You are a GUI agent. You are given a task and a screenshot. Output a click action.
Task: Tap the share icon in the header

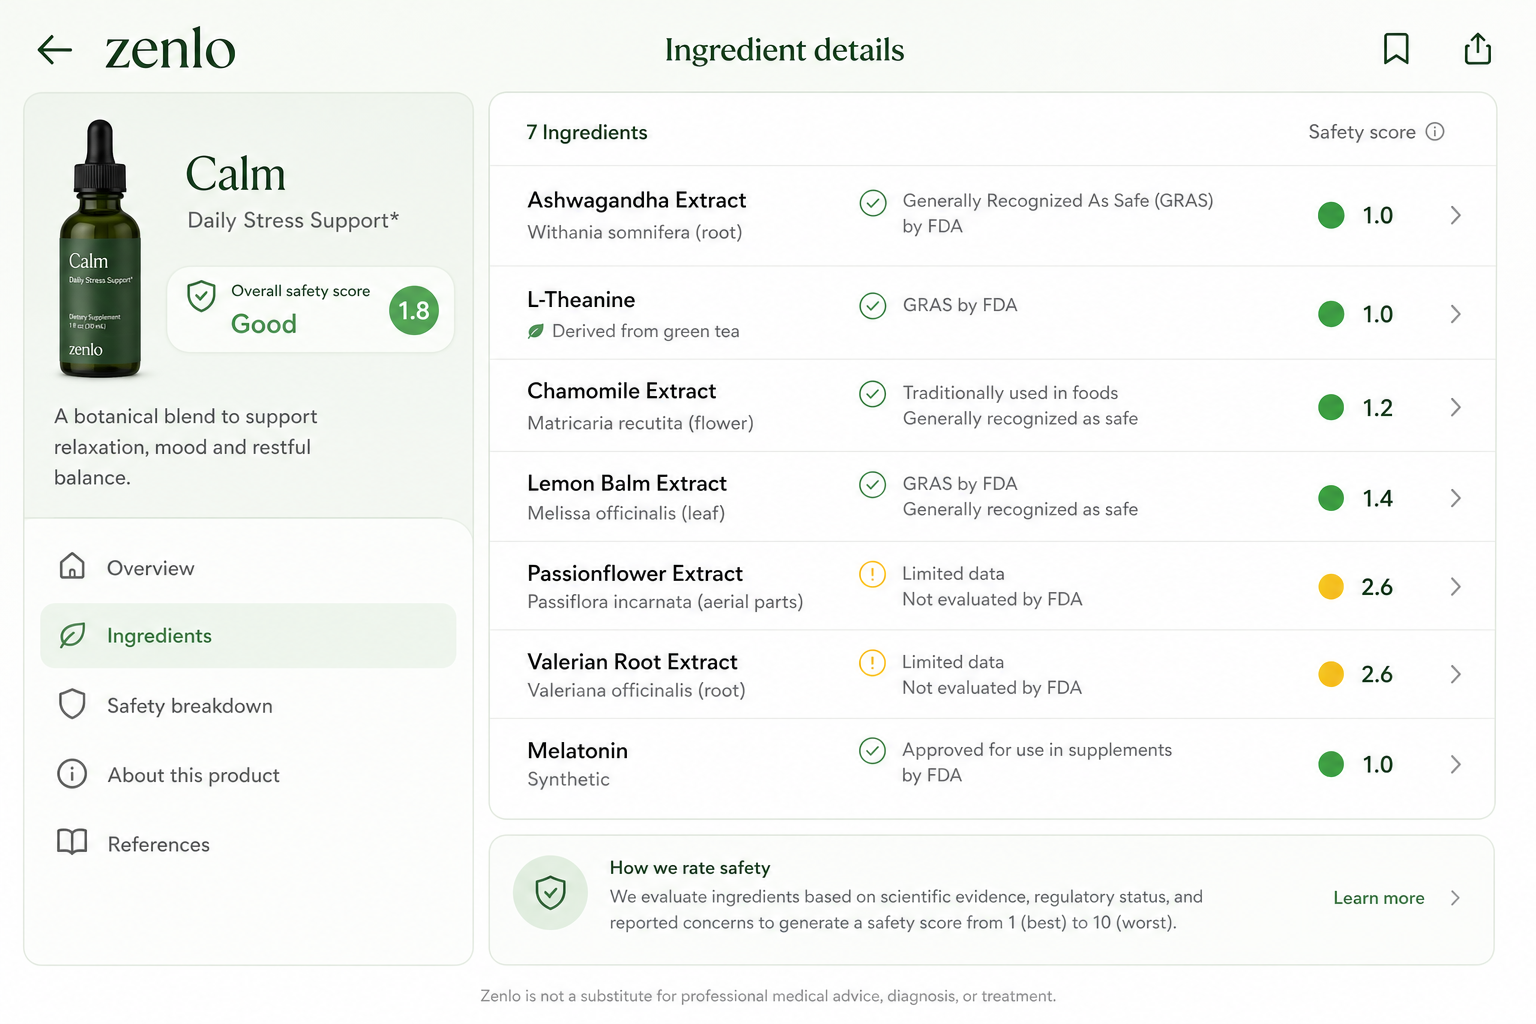[1478, 48]
